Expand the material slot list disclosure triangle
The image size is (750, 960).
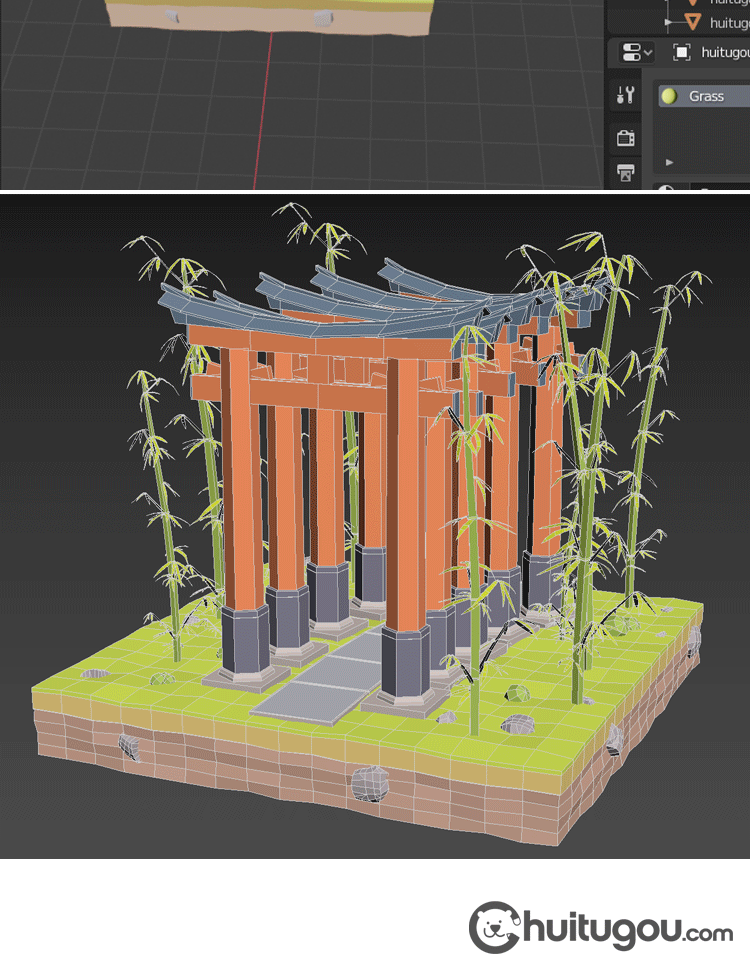669,162
